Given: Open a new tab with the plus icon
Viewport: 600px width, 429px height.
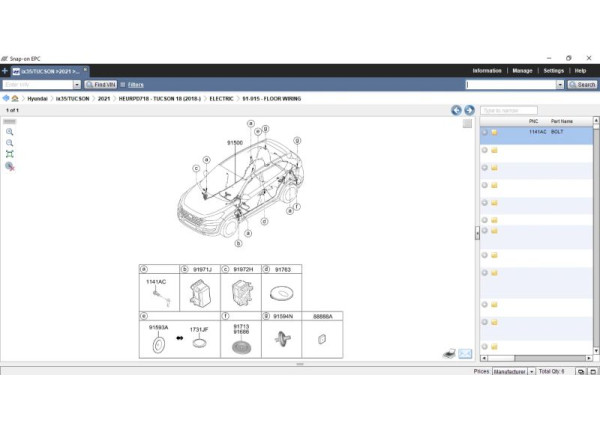Looking at the screenshot, I should coord(5,71).
